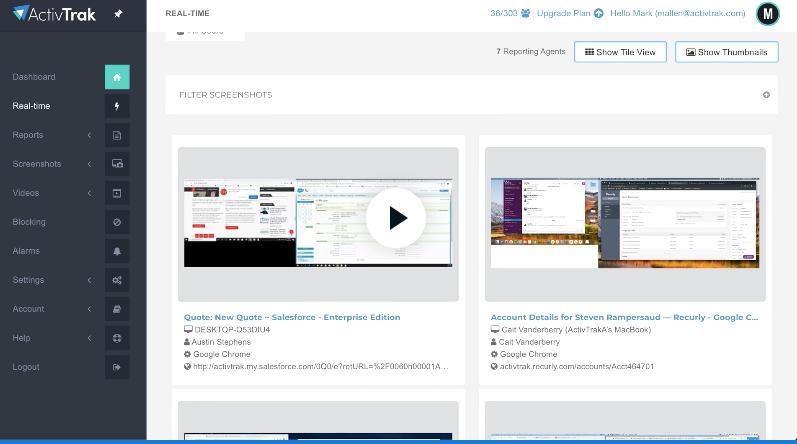Click the Alarms bell icon
This screenshot has width=797, height=444.
pos(117,251)
